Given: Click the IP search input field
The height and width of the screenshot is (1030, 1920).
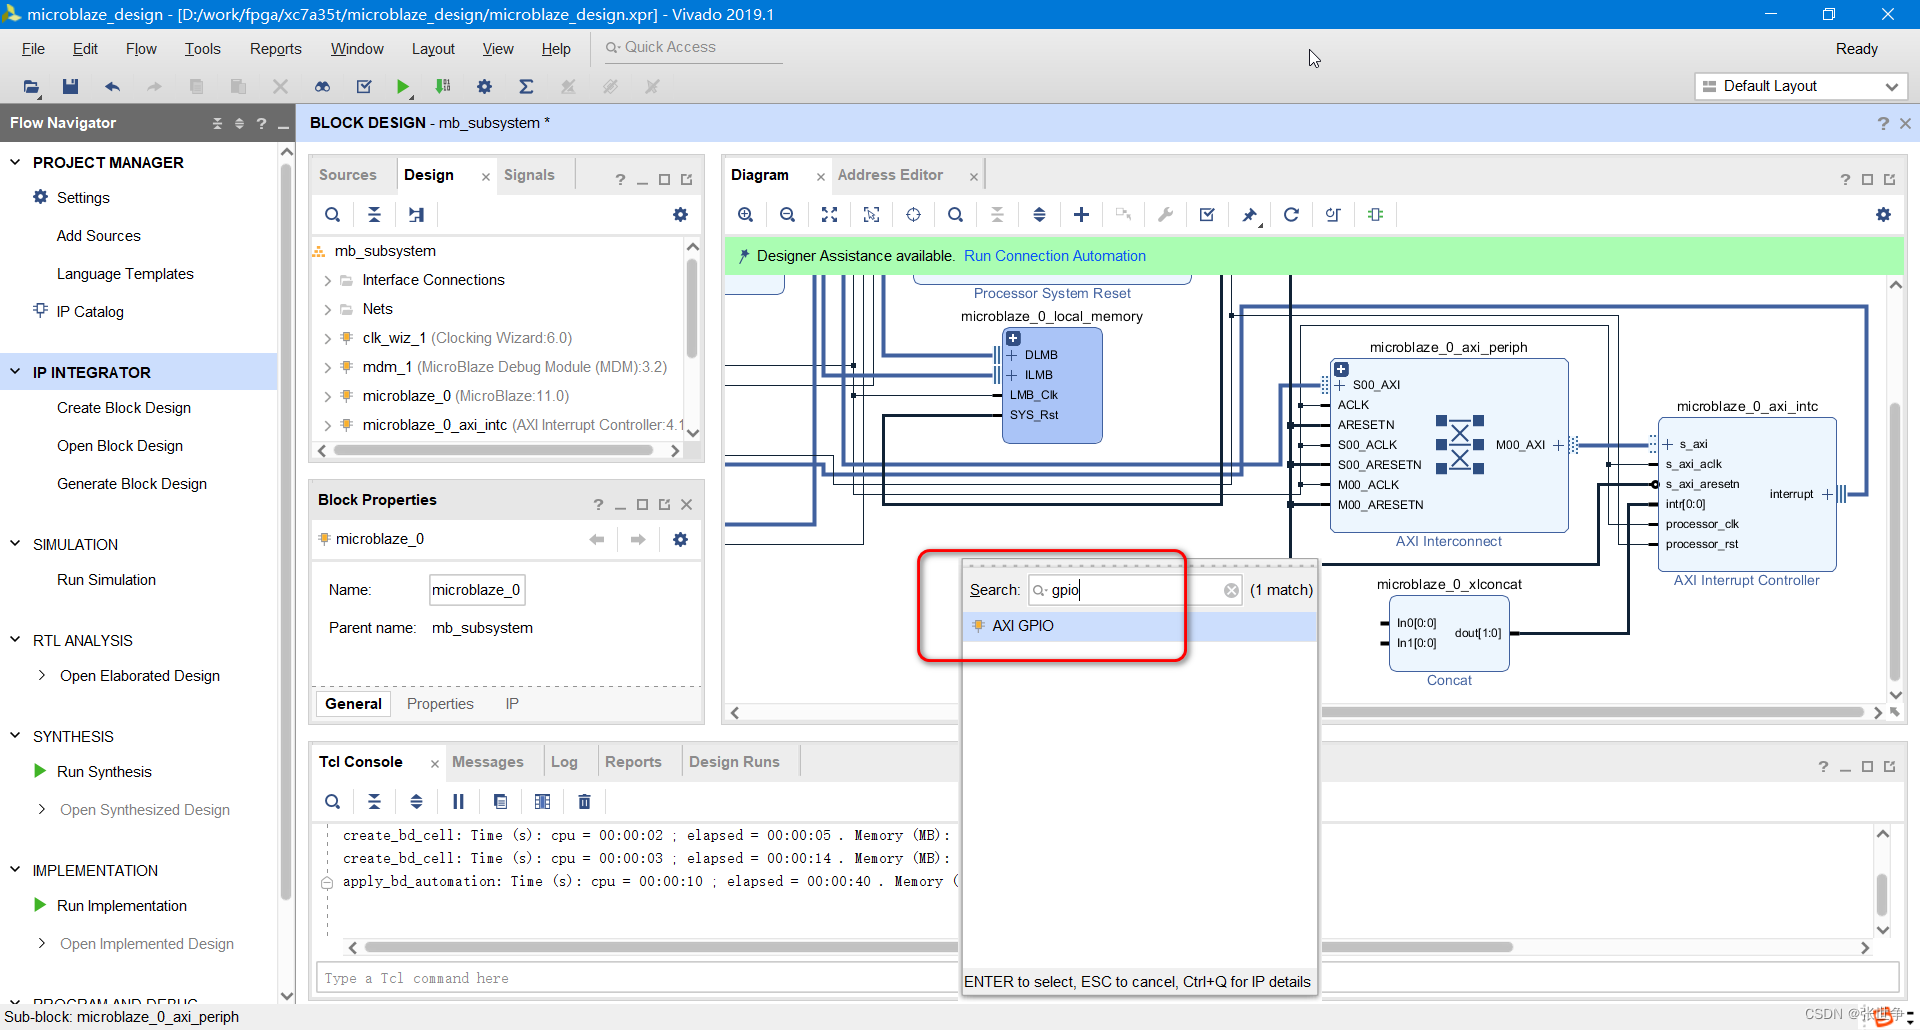Looking at the screenshot, I should (1135, 590).
